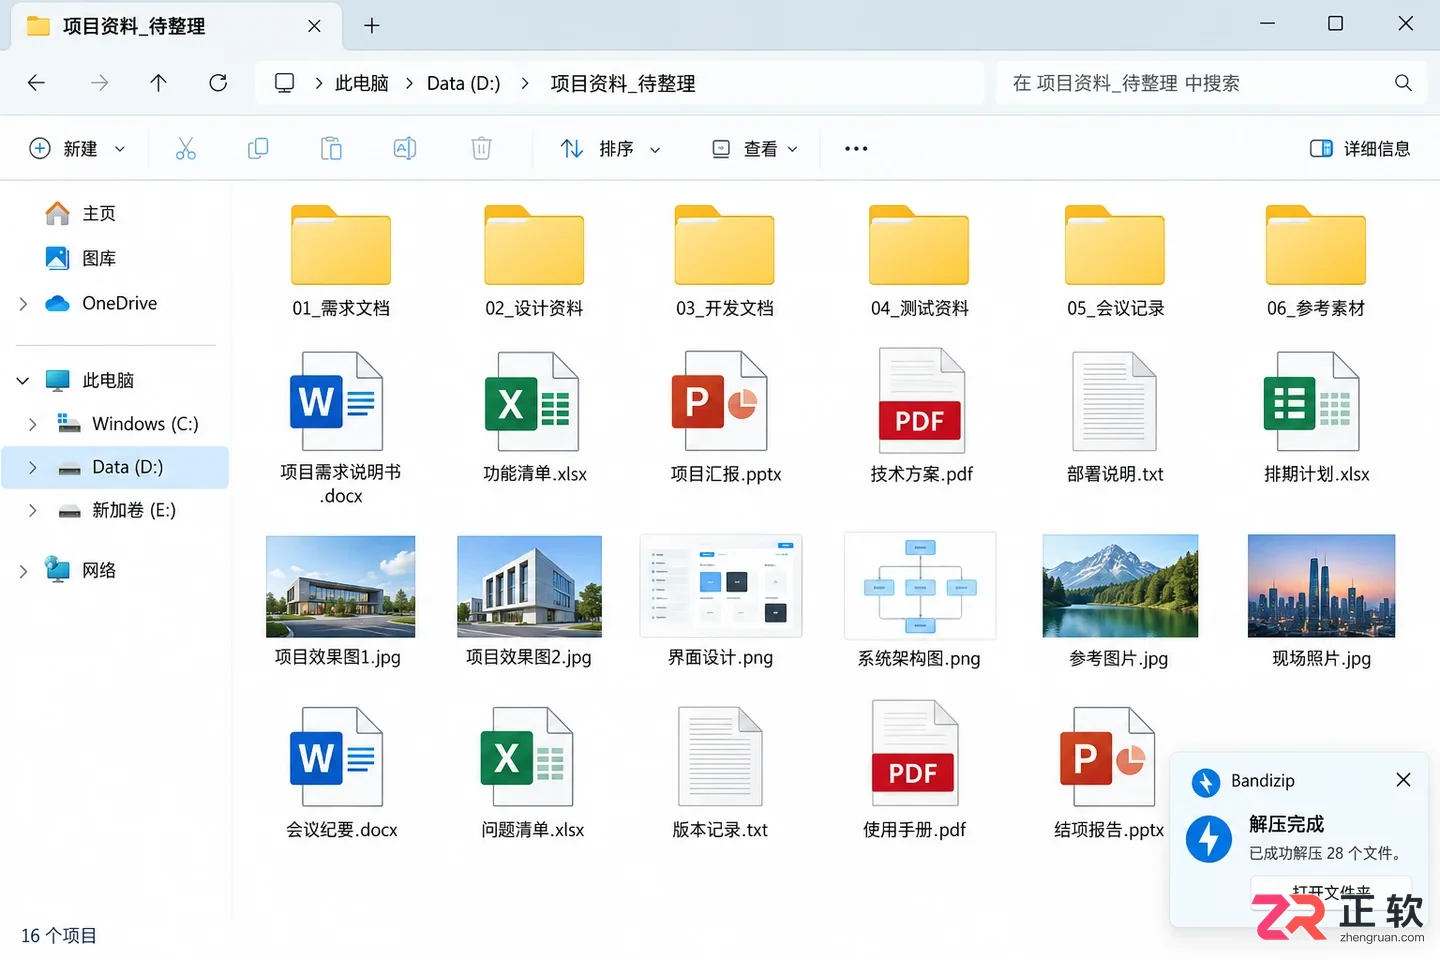
Task: Select the 使用手册.pdf file
Action: pos(915,771)
